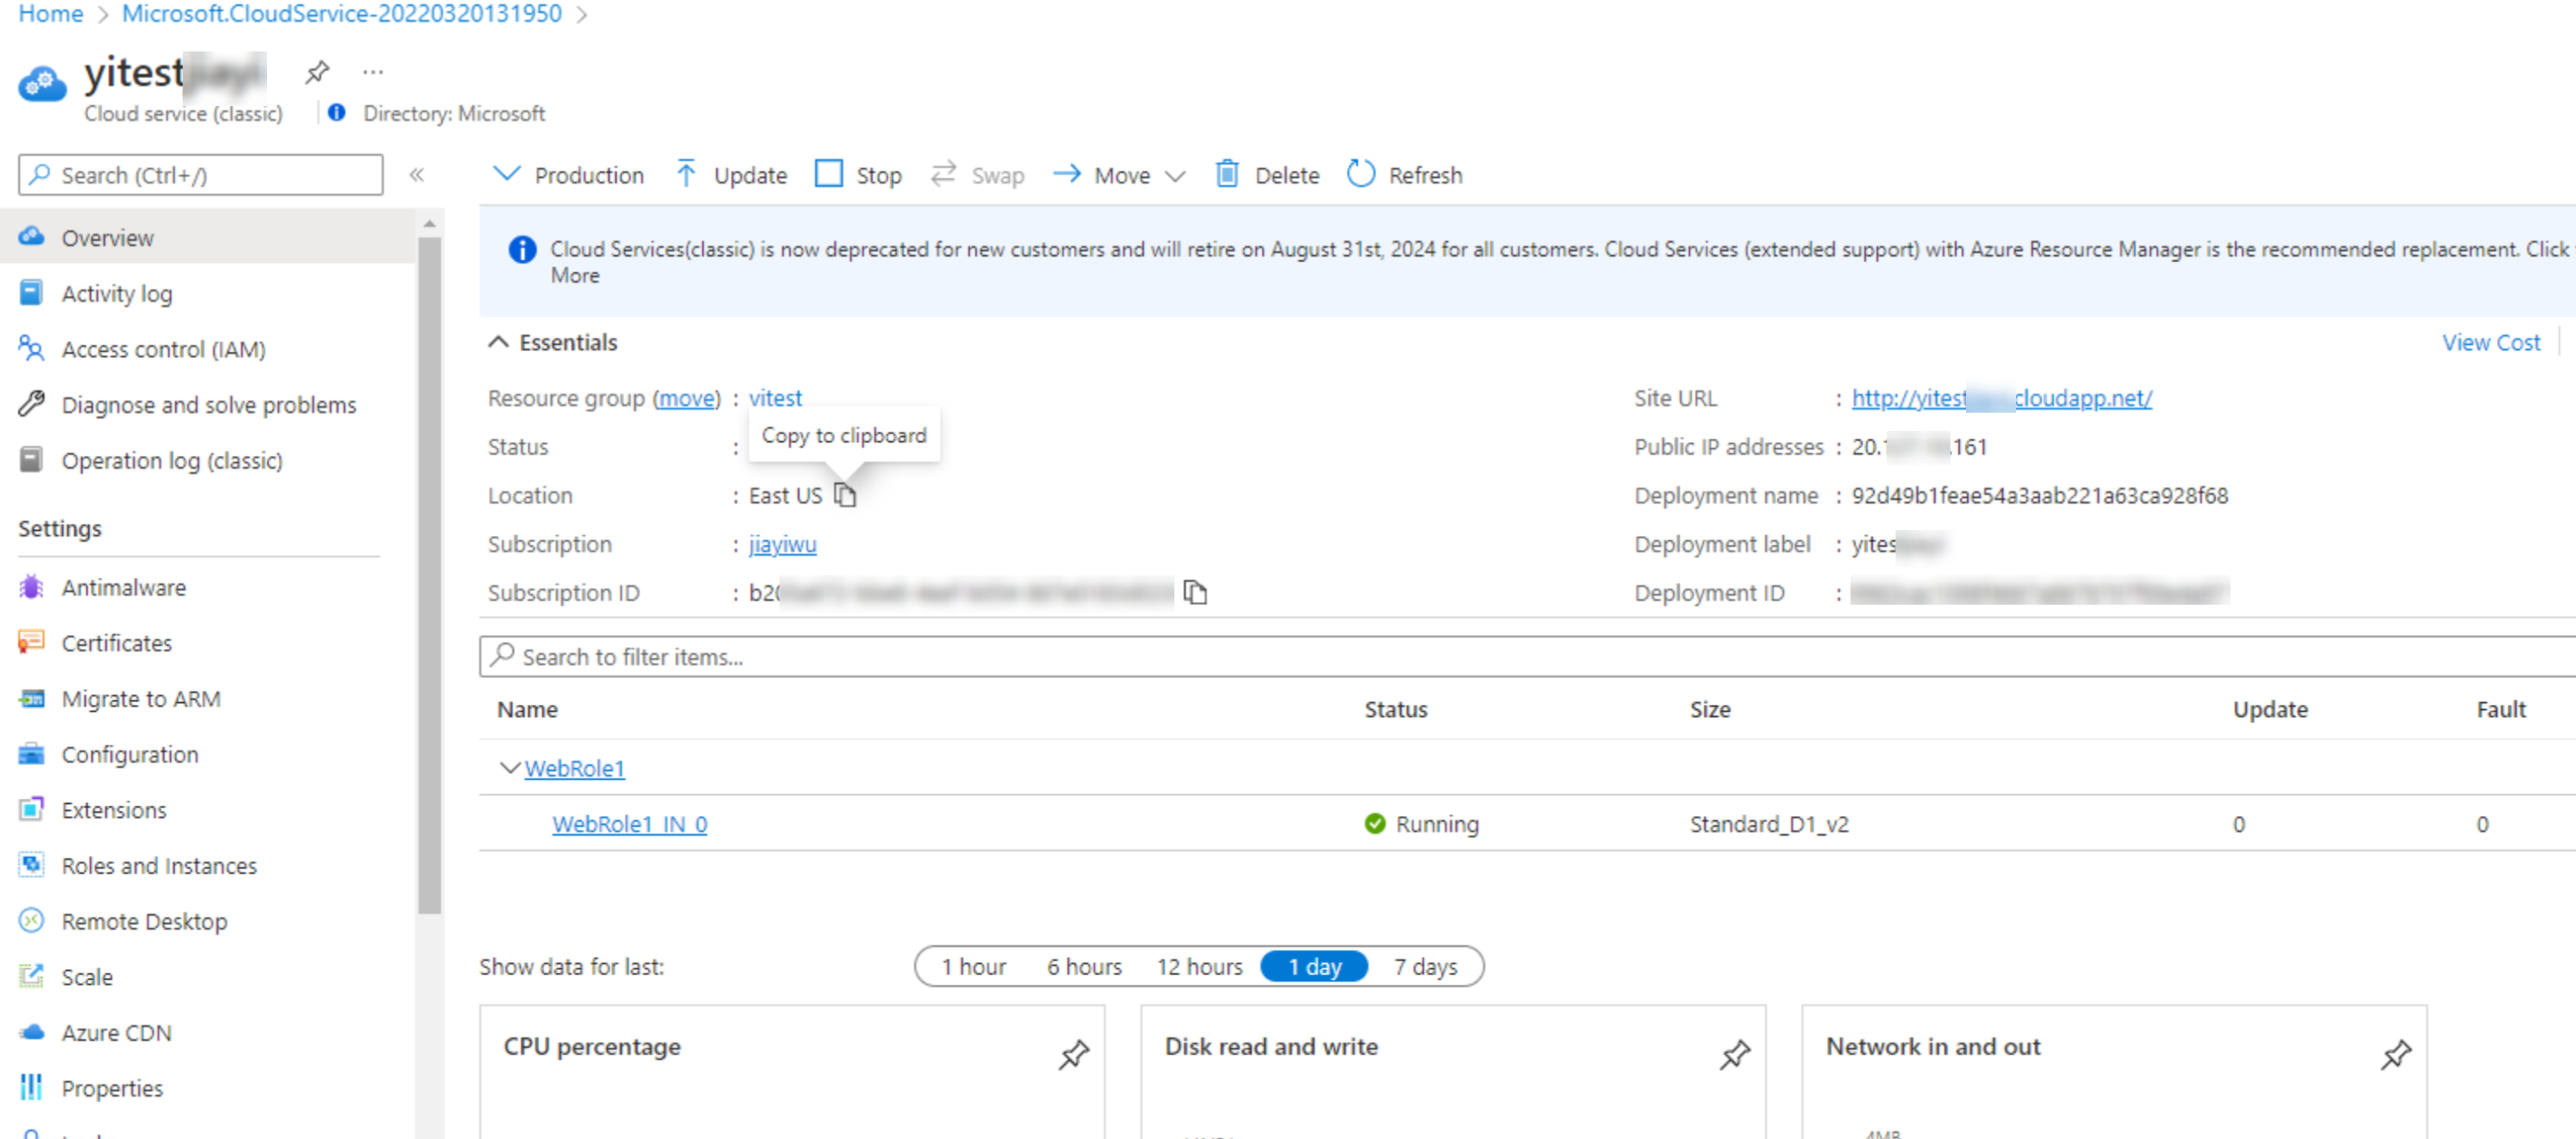Open Activity log in sidebar

click(116, 293)
